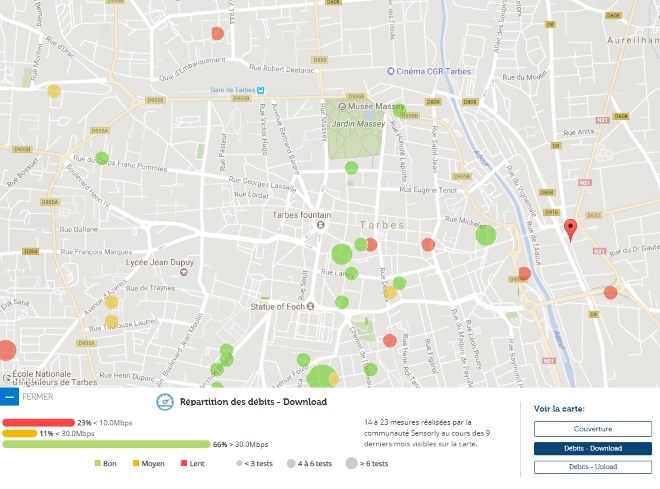Click the red location pin marker

(570, 229)
